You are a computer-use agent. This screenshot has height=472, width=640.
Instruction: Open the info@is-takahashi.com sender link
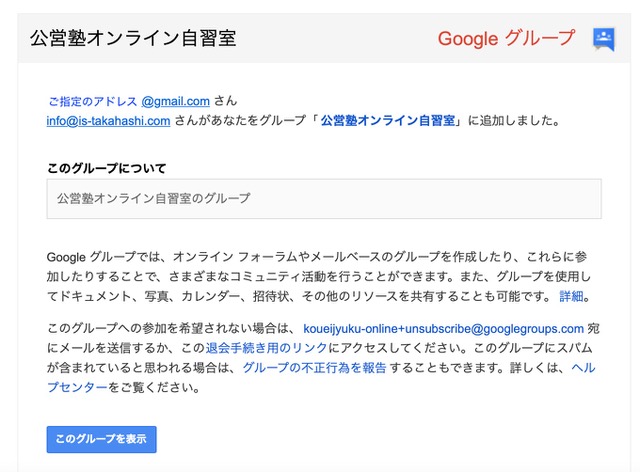click(108, 121)
